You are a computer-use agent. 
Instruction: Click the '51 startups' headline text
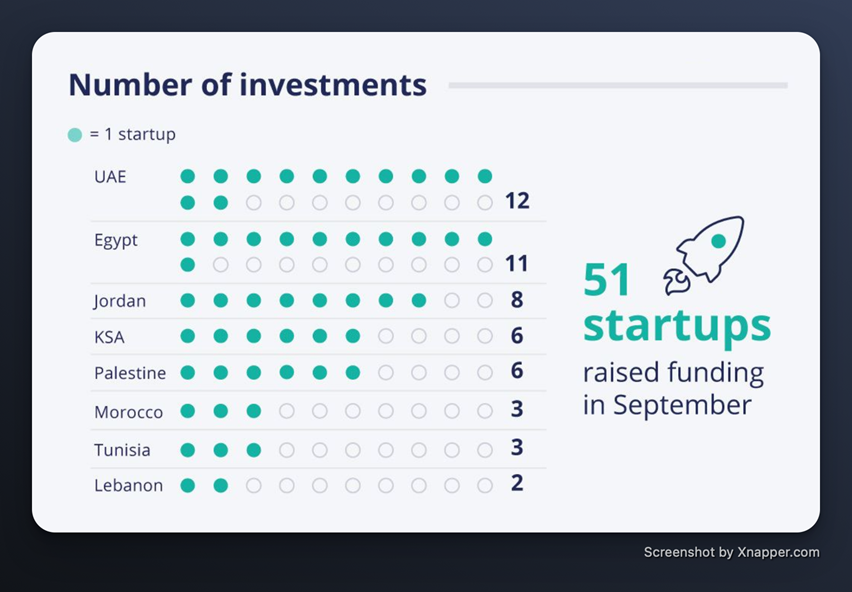(x=676, y=303)
